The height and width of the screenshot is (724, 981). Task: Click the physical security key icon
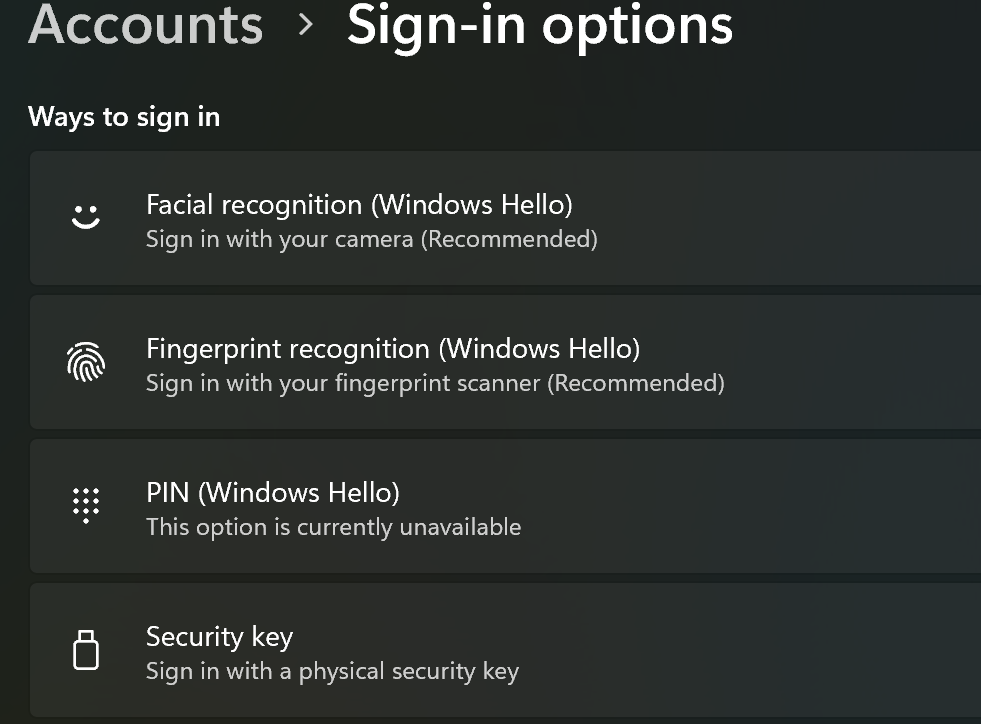[x=86, y=649]
